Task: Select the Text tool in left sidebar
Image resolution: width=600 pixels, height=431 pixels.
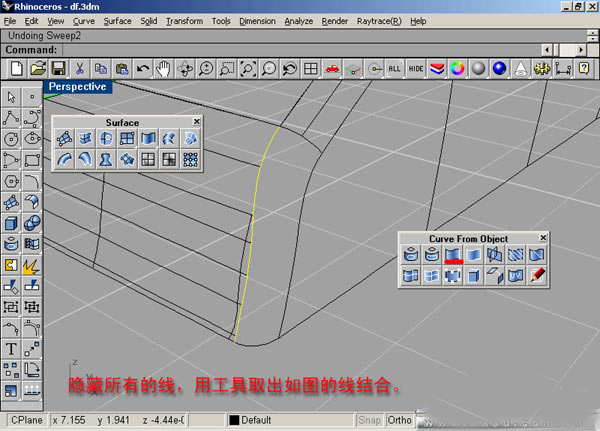Action: point(11,349)
